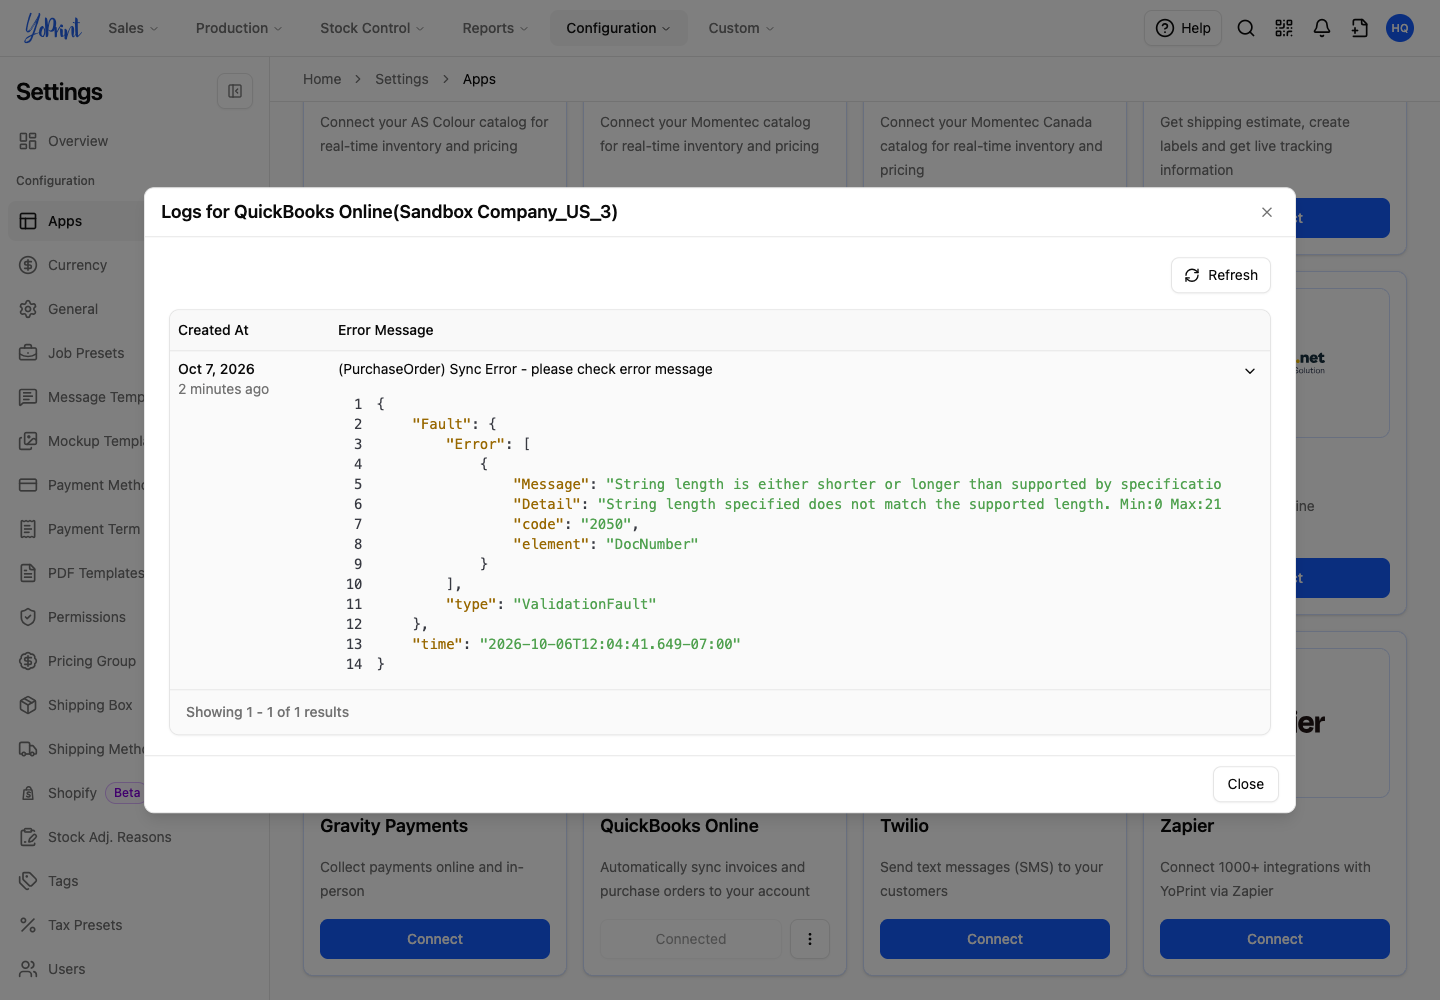The height and width of the screenshot is (1000, 1440).
Task: Click the YoPrint logo
Action: tap(52, 28)
